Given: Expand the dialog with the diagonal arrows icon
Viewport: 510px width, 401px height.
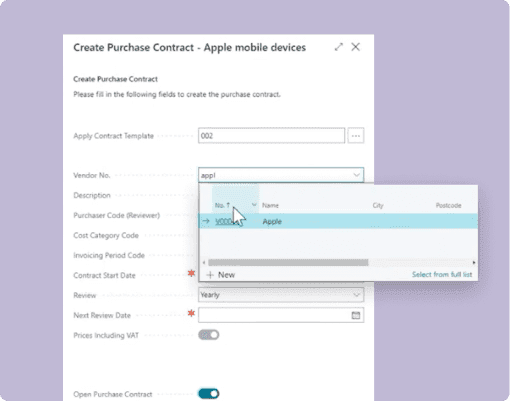Looking at the screenshot, I should [x=339, y=47].
